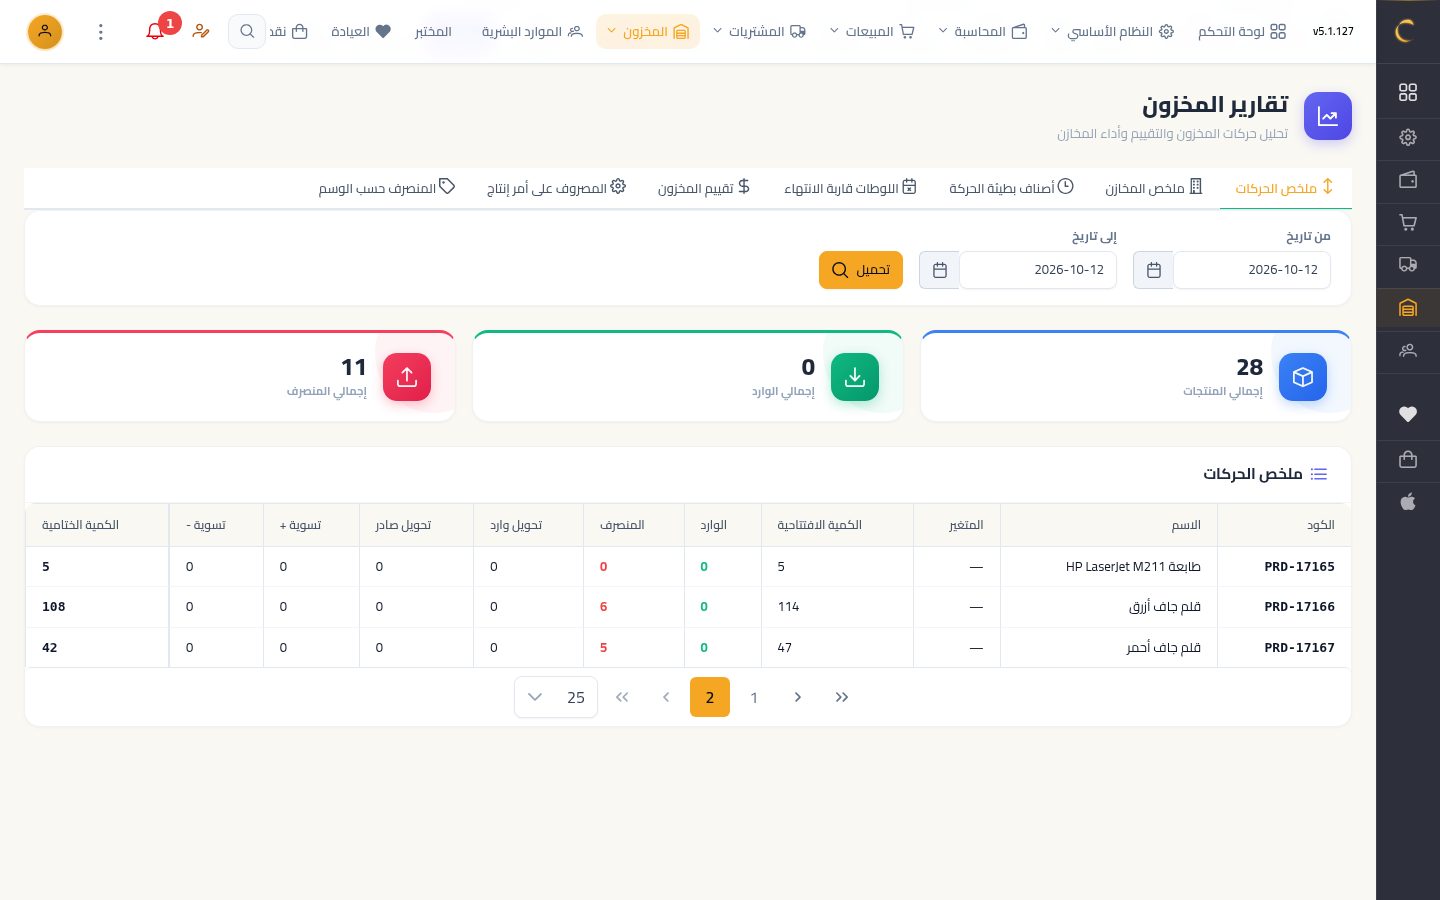Open the sidebar delivery truck icon

pos(1408,265)
